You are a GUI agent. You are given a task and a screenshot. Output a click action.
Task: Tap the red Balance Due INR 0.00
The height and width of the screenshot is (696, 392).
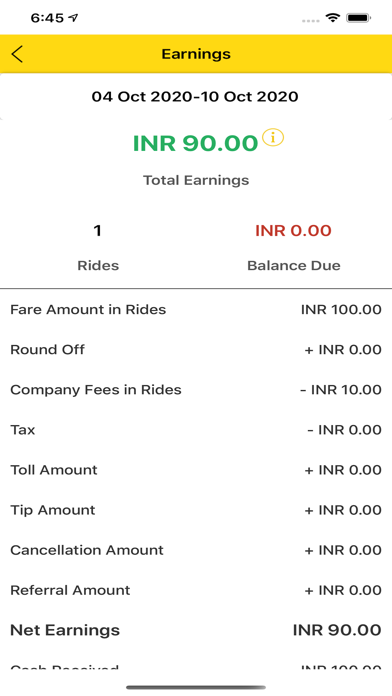293,230
